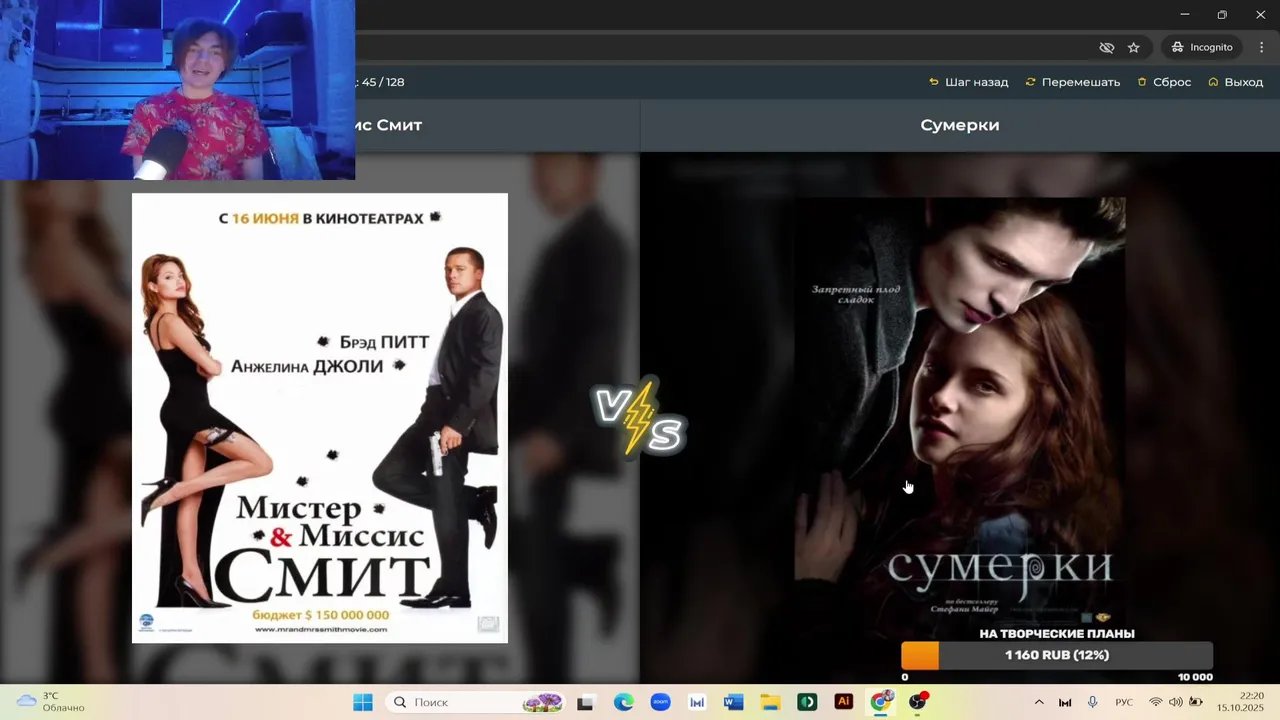The height and width of the screenshot is (720, 1280).
Task: Click the taskbar Поиск search box
Action: click(x=475, y=702)
